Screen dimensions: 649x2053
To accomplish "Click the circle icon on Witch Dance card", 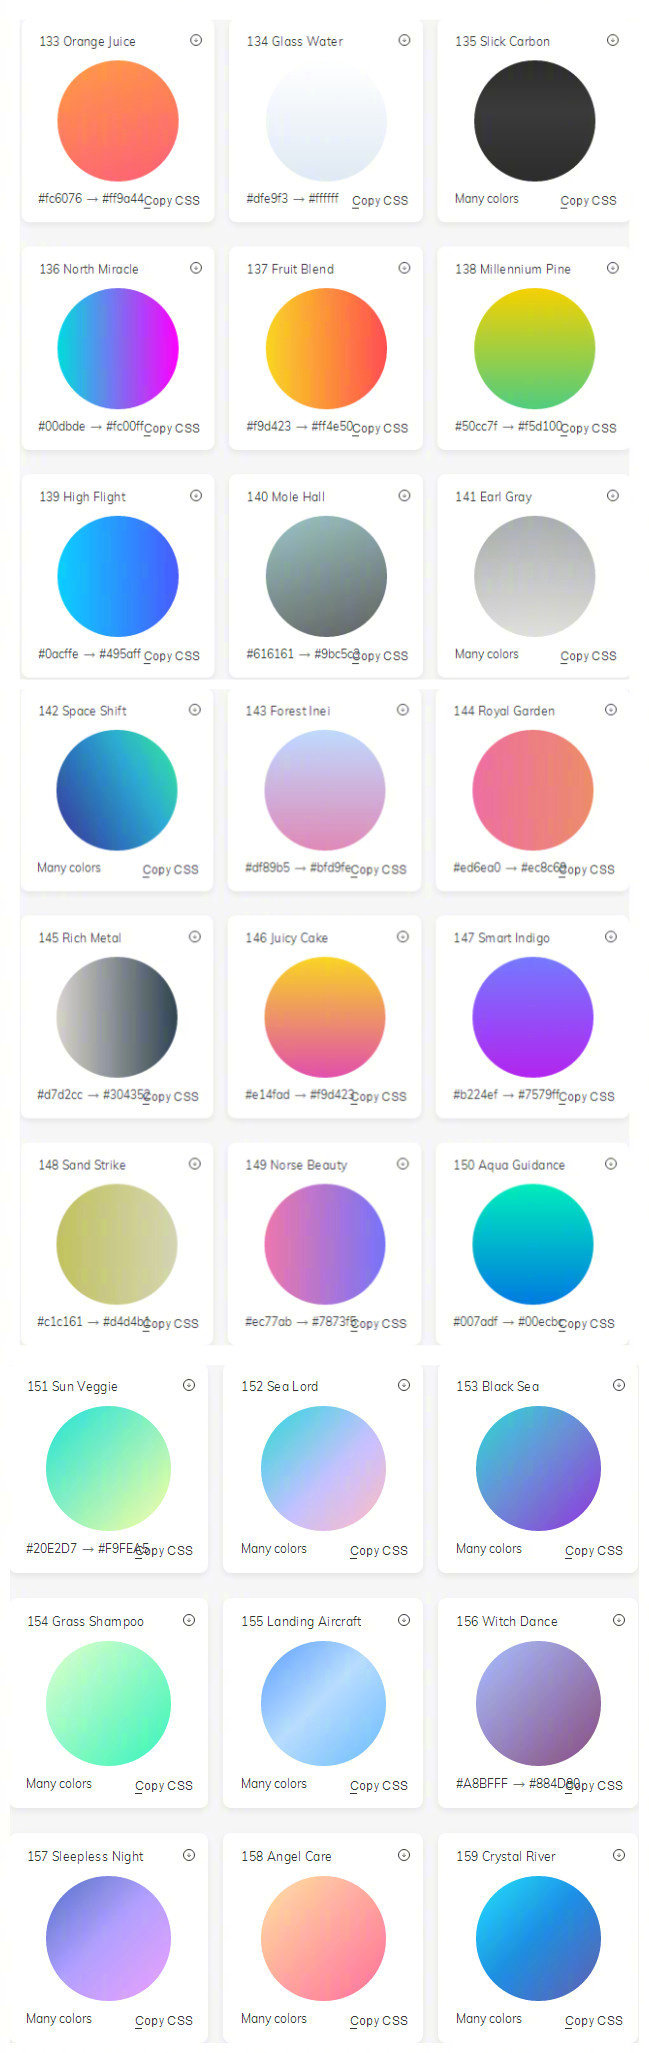I will 619,1620.
